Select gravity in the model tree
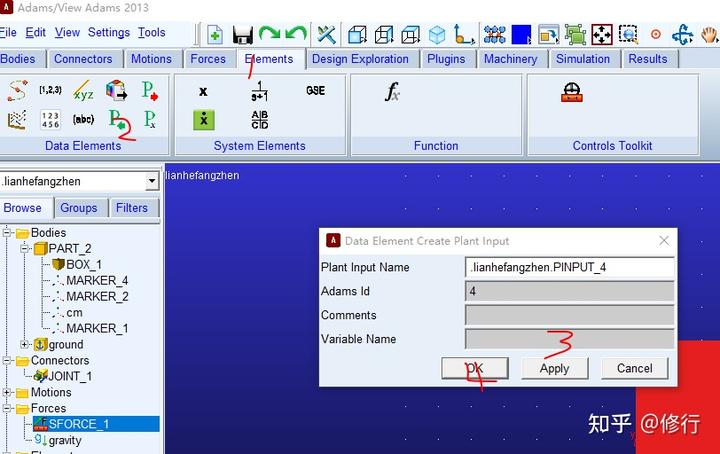Image resolution: width=720 pixels, height=454 pixels. click(x=57, y=440)
